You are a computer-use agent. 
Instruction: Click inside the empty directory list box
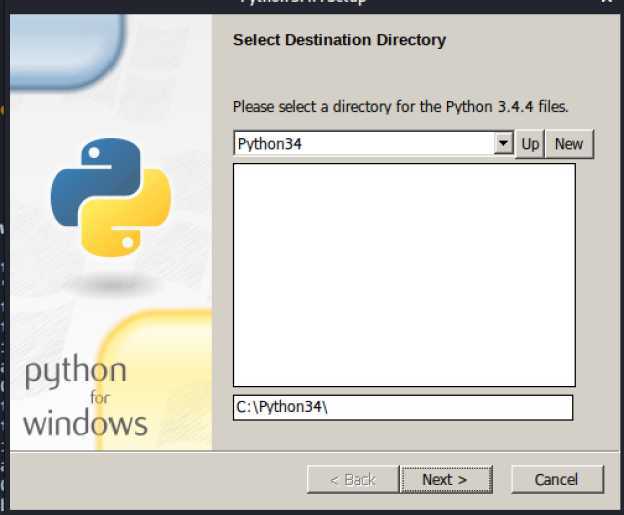(404, 275)
